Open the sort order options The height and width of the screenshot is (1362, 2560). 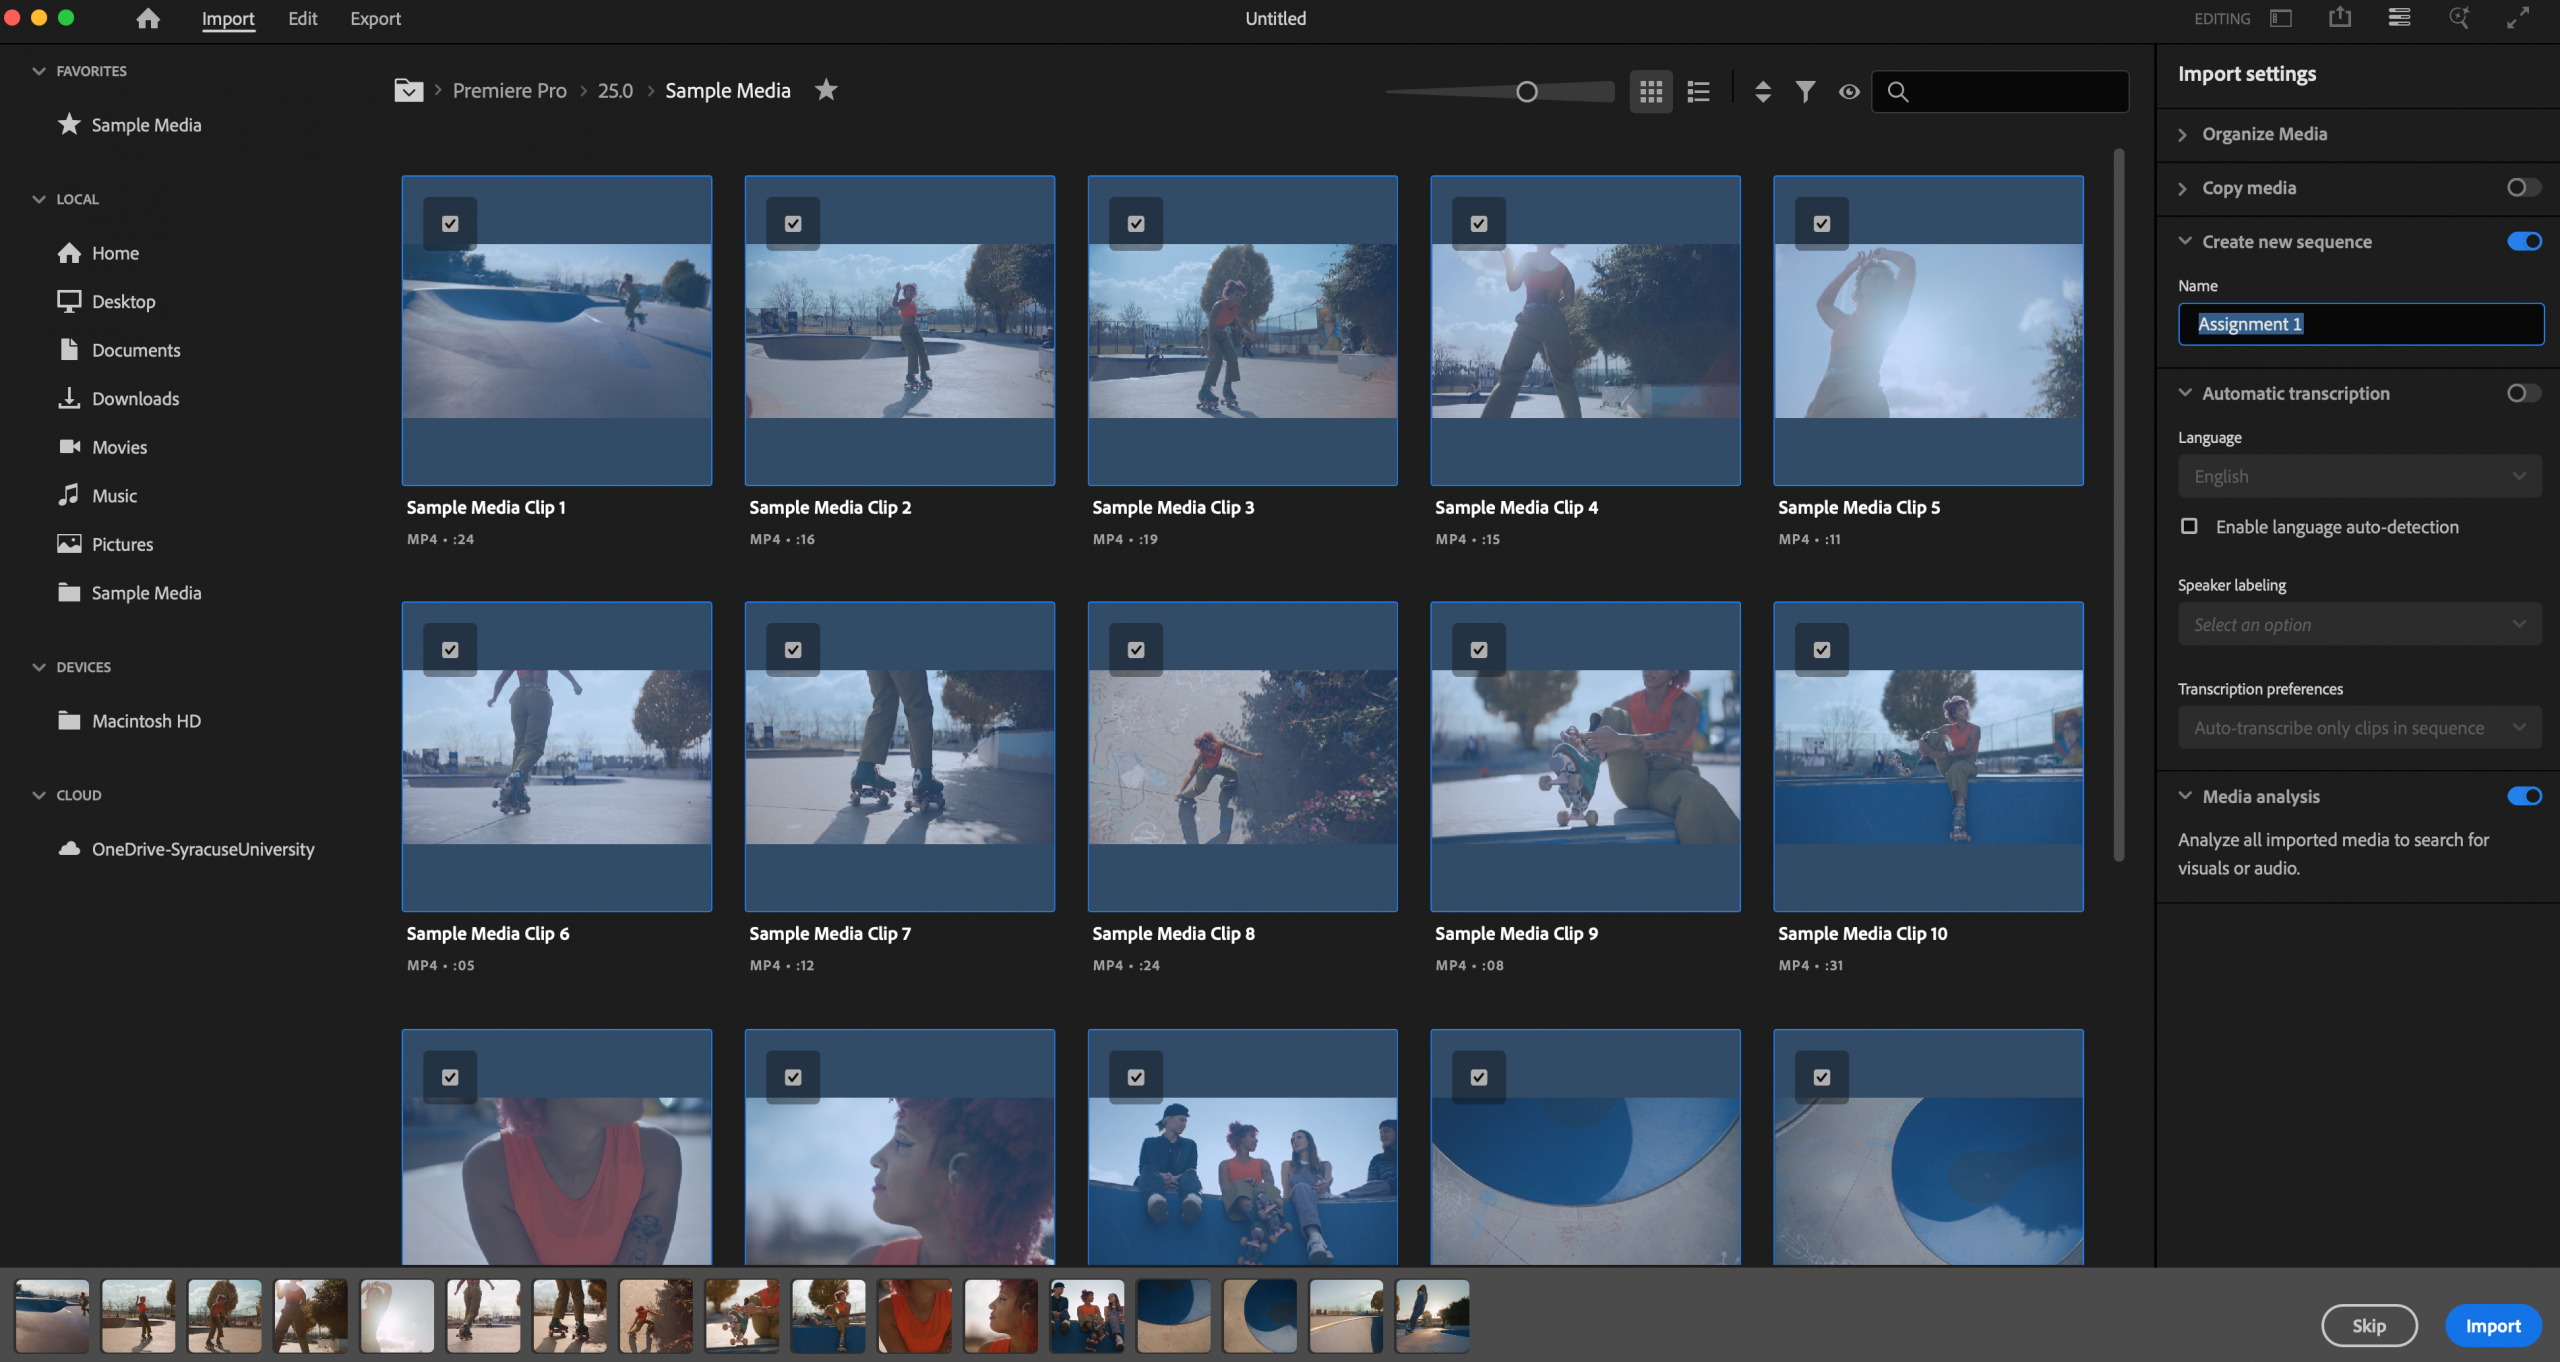1763,92
